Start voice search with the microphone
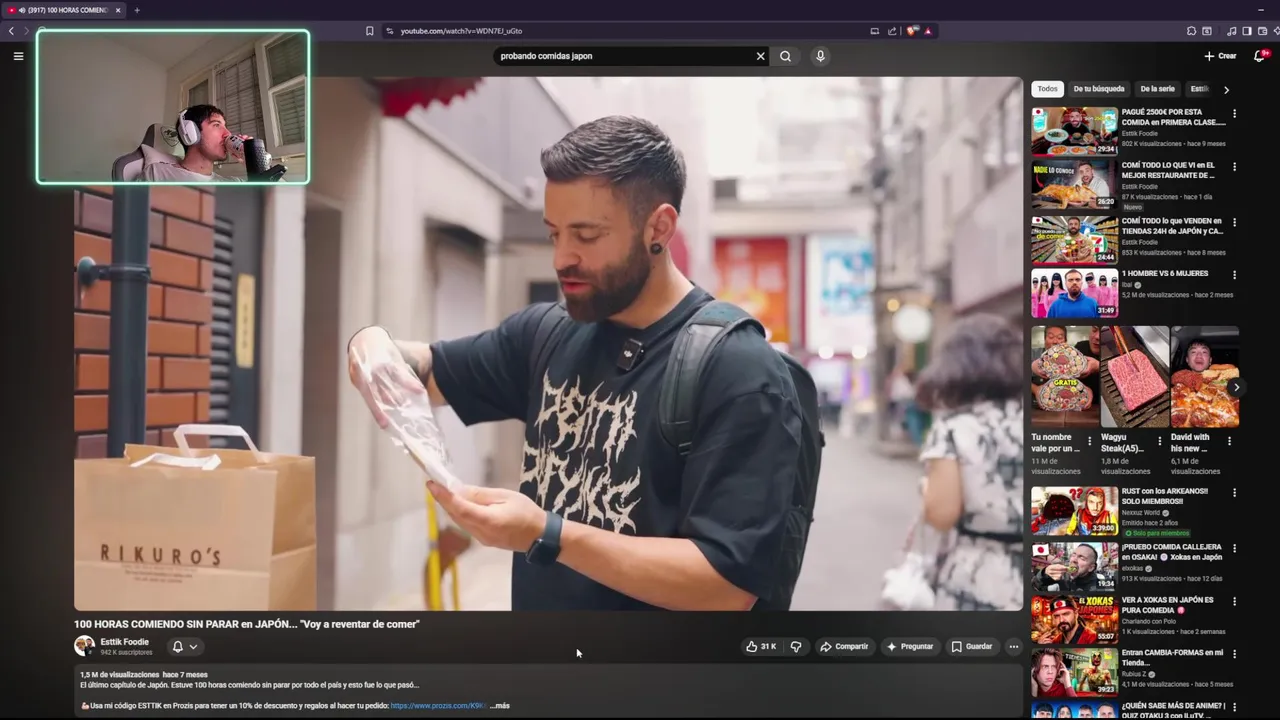 point(820,56)
